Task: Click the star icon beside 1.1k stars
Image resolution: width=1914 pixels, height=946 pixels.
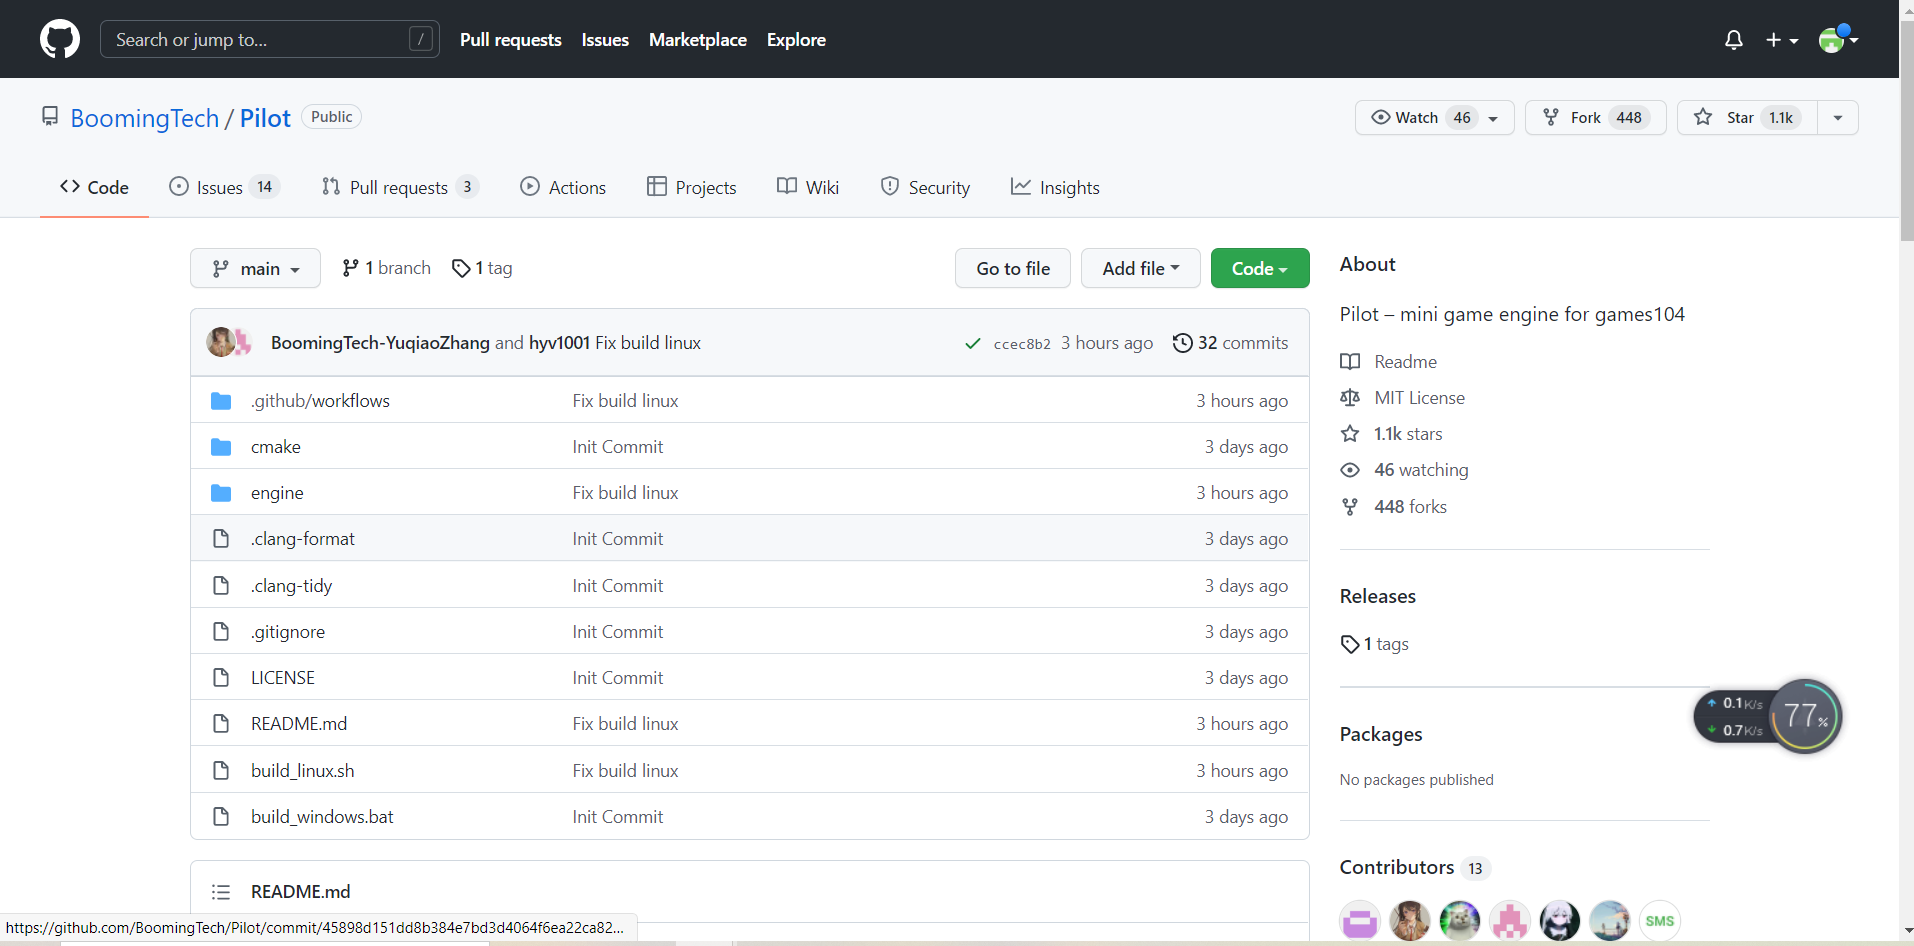Action: coord(1350,434)
